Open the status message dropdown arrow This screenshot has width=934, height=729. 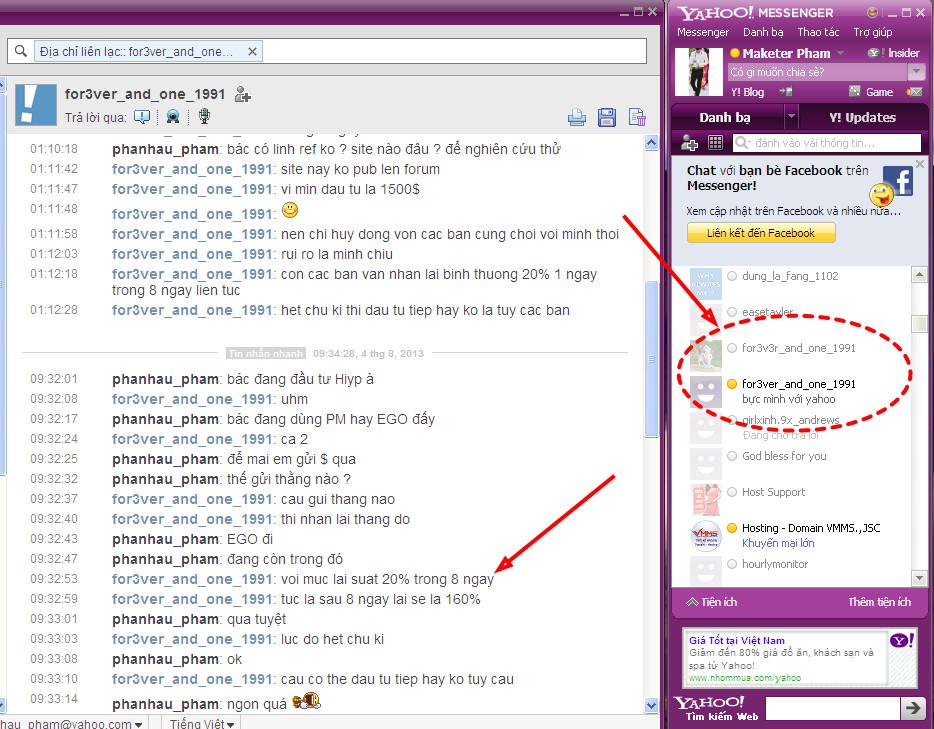click(916, 72)
